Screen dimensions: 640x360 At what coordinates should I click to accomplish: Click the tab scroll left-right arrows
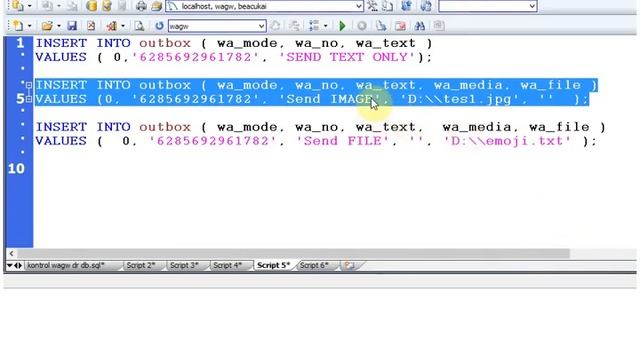(18, 266)
